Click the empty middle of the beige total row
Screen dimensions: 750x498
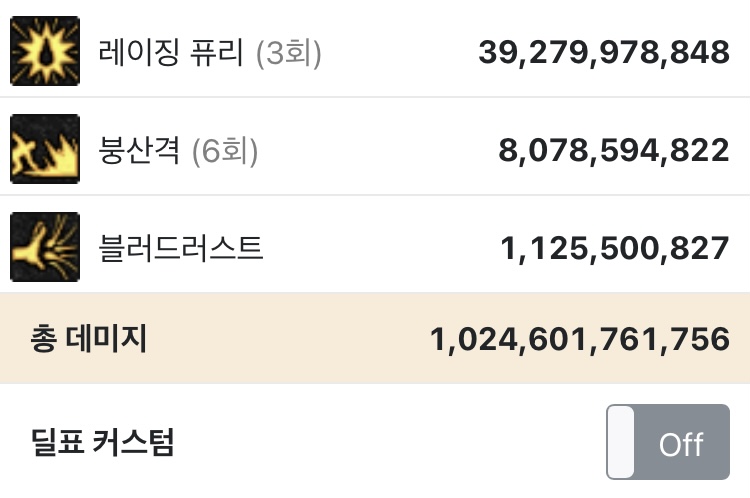pyautogui.click(x=290, y=340)
